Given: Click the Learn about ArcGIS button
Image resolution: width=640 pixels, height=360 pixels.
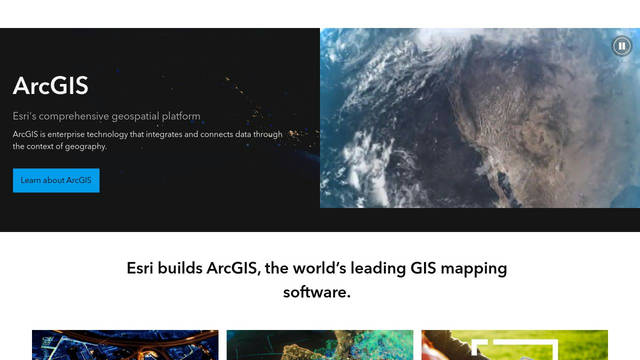Looking at the screenshot, I should click(x=56, y=180).
